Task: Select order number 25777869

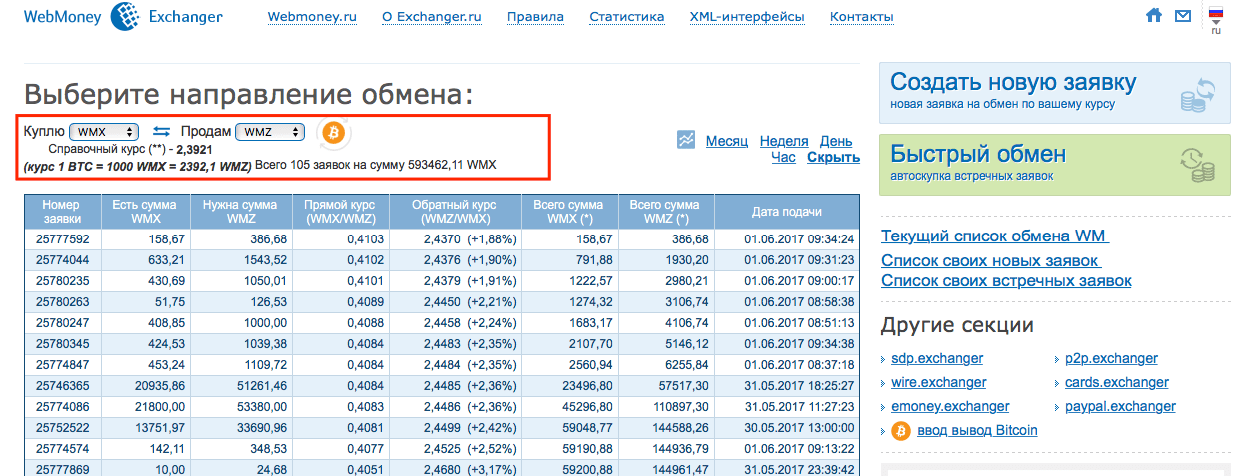Action: [62, 469]
